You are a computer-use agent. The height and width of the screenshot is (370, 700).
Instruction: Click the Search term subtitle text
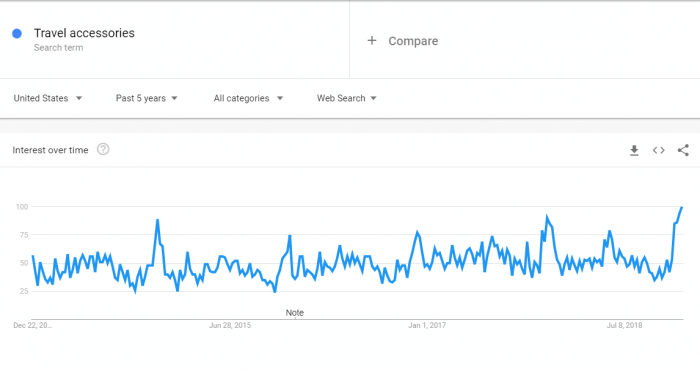coord(58,48)
